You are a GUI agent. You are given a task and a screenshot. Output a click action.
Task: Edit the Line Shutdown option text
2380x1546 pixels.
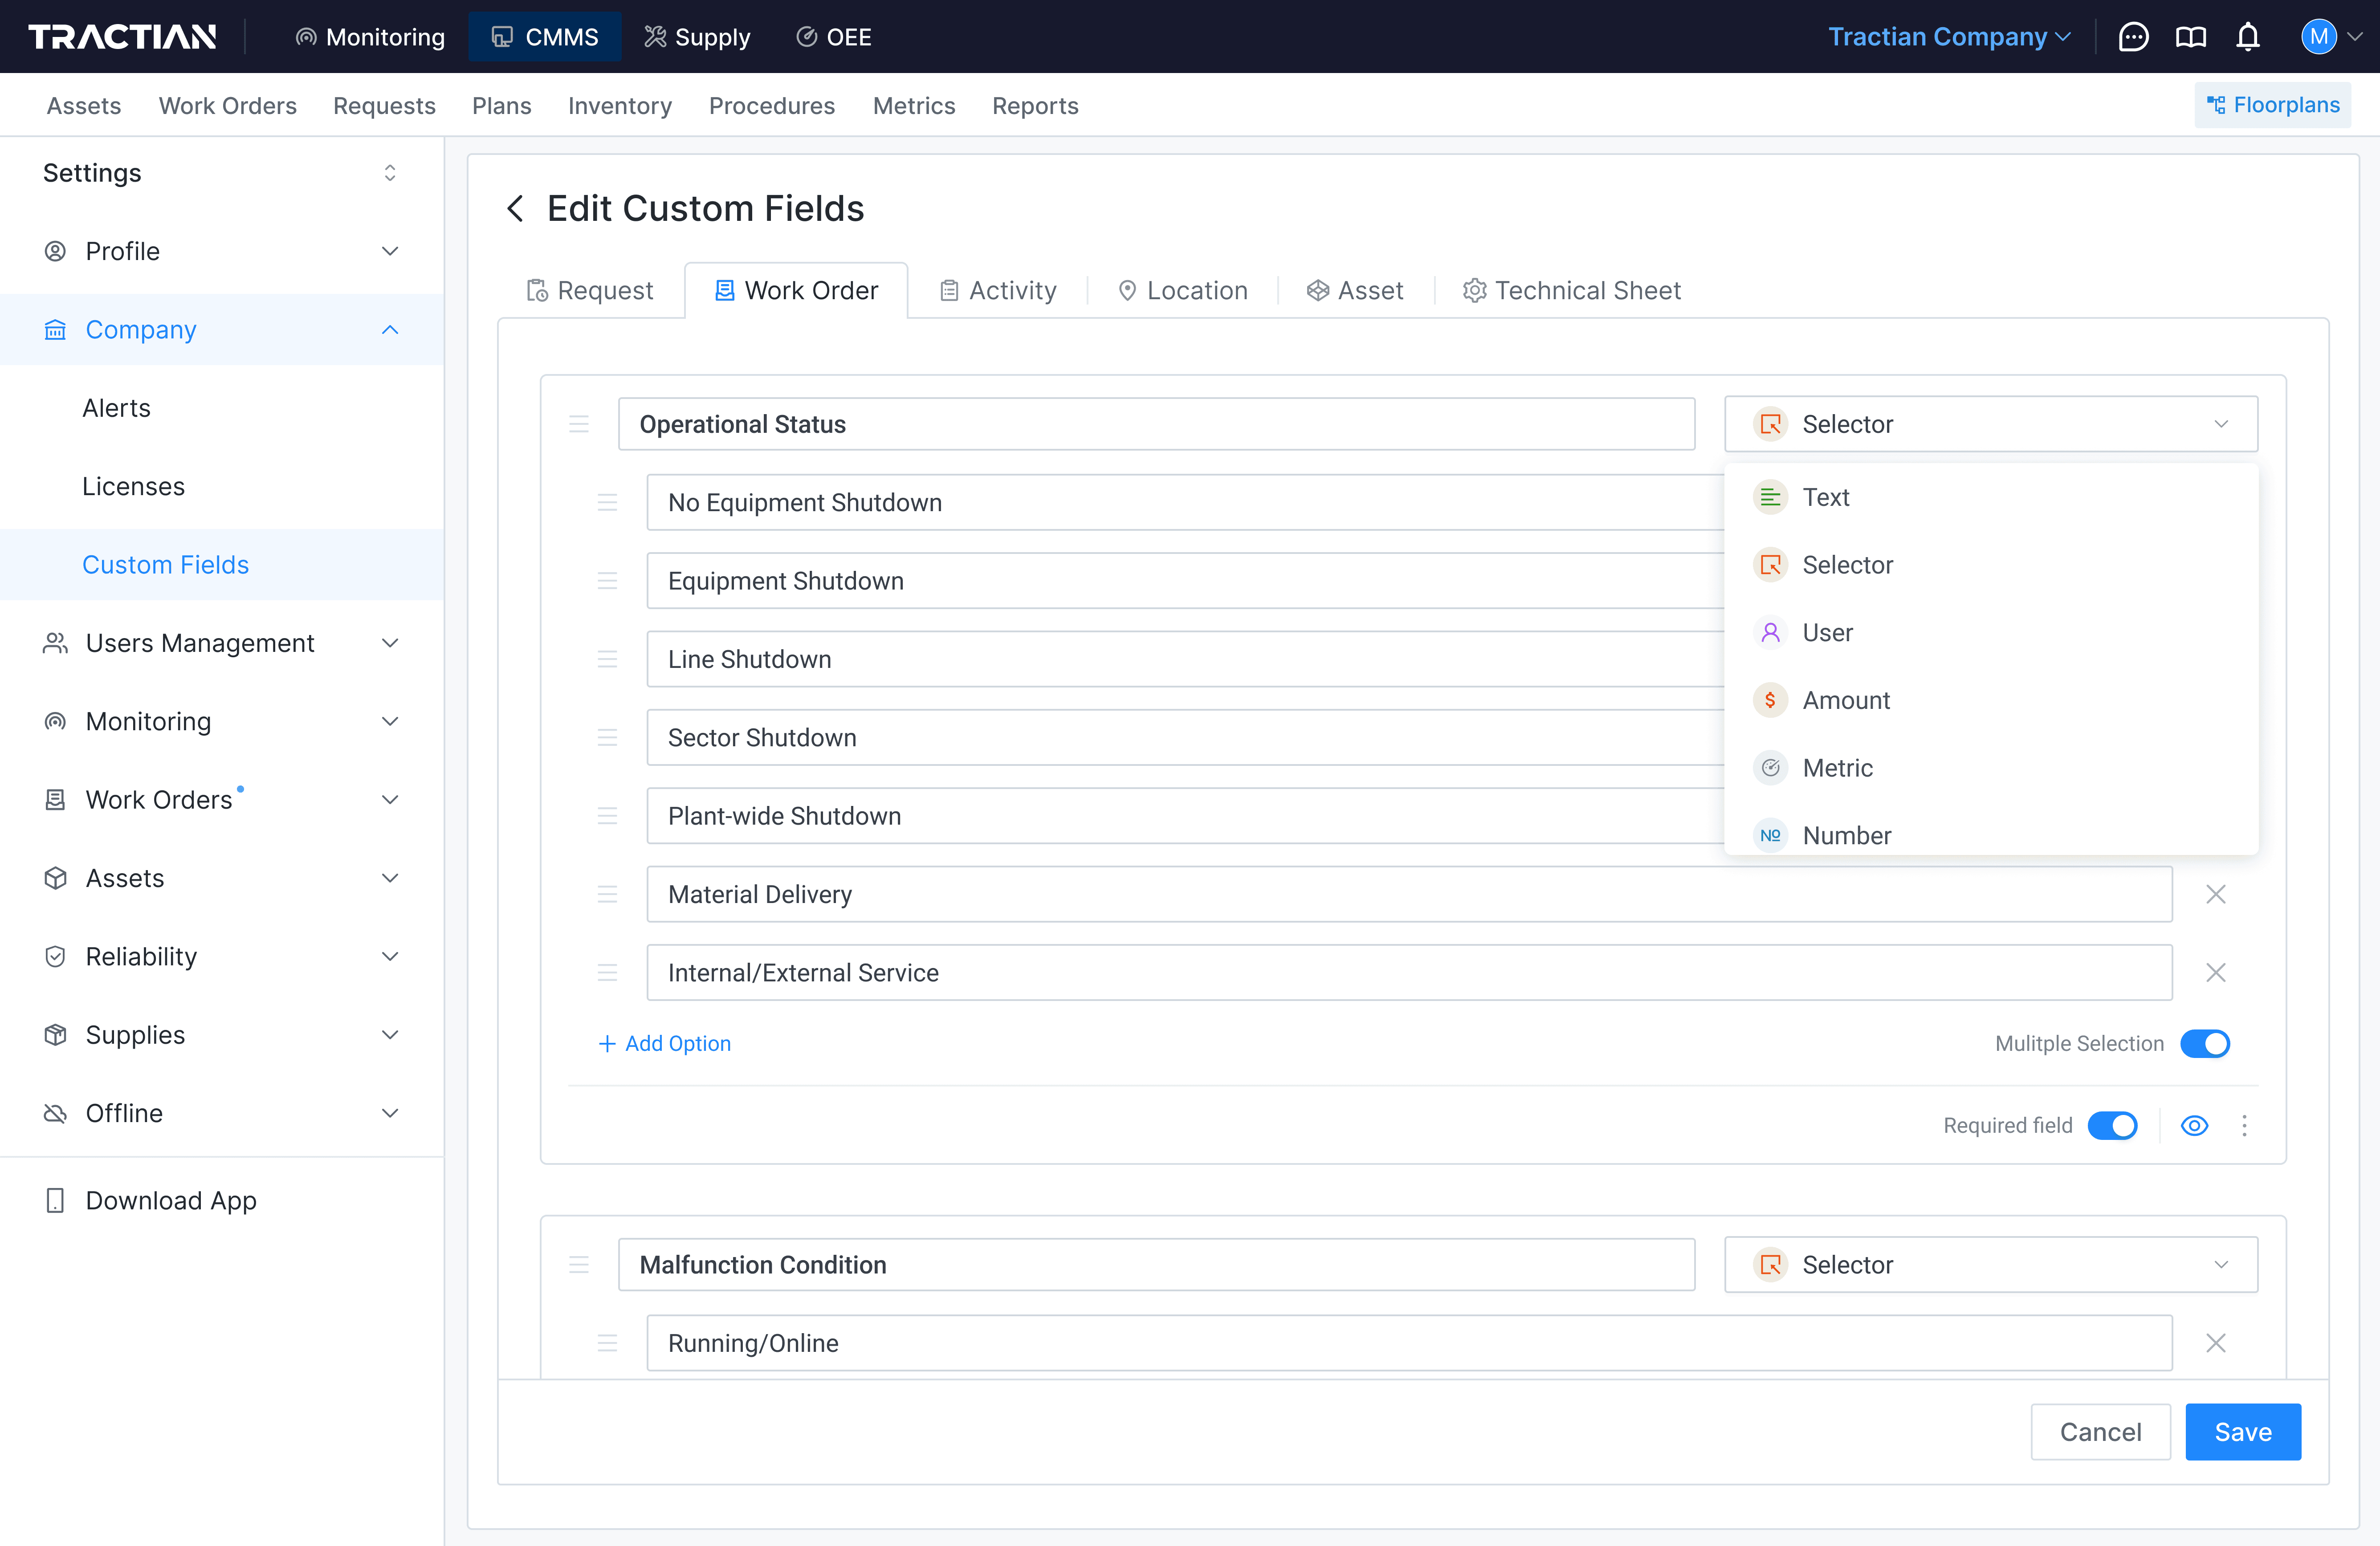[x=1186, y=659]
